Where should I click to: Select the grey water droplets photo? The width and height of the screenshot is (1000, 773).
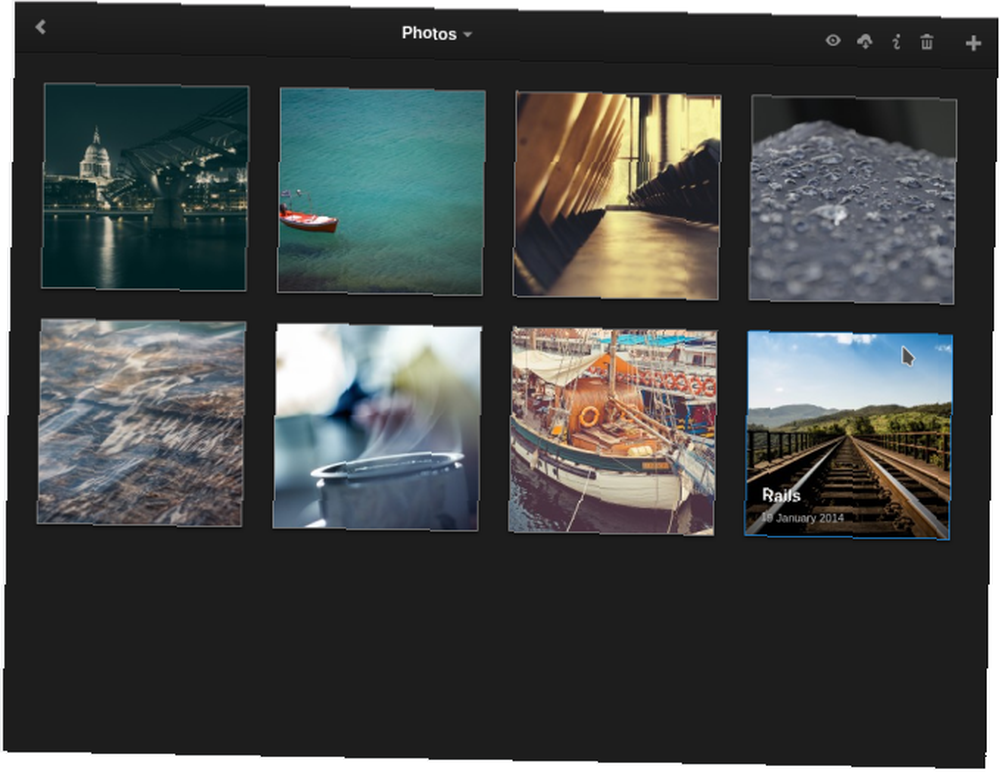[852, 200]
